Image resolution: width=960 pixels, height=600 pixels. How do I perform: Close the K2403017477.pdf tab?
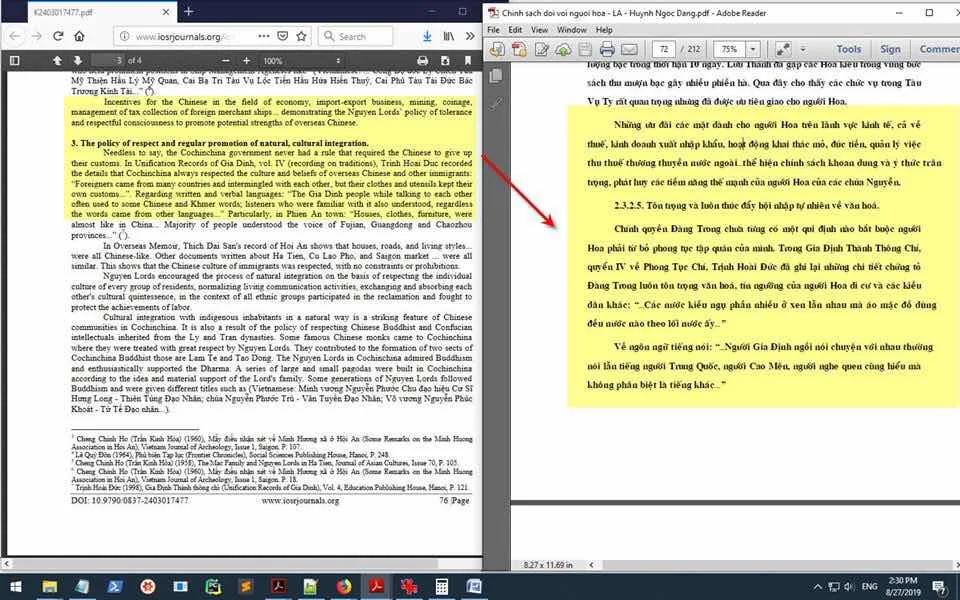click(x=166, y=12)
